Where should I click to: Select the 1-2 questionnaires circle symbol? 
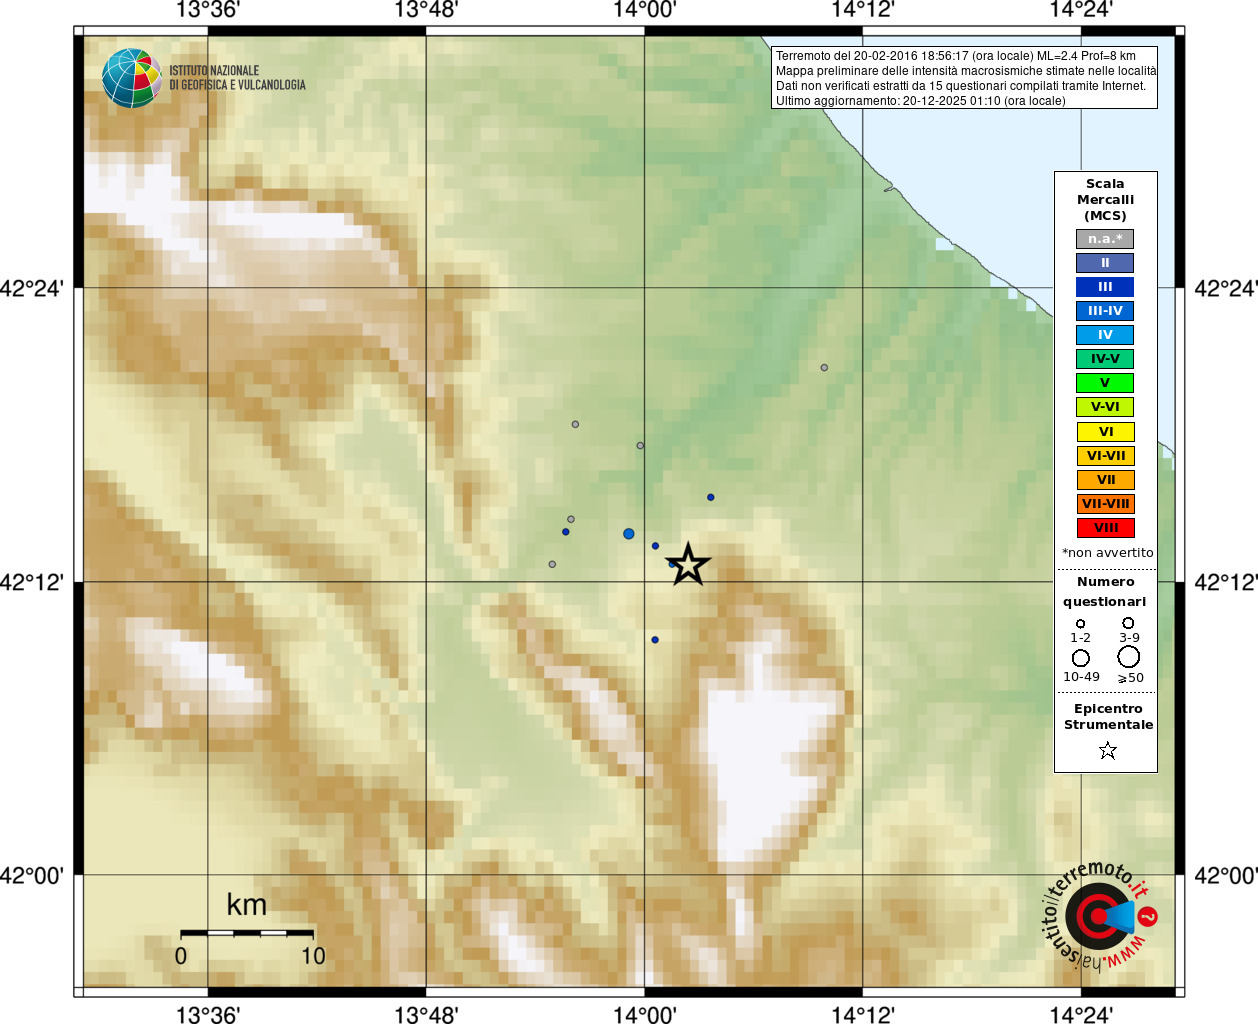pos(1080,624)
